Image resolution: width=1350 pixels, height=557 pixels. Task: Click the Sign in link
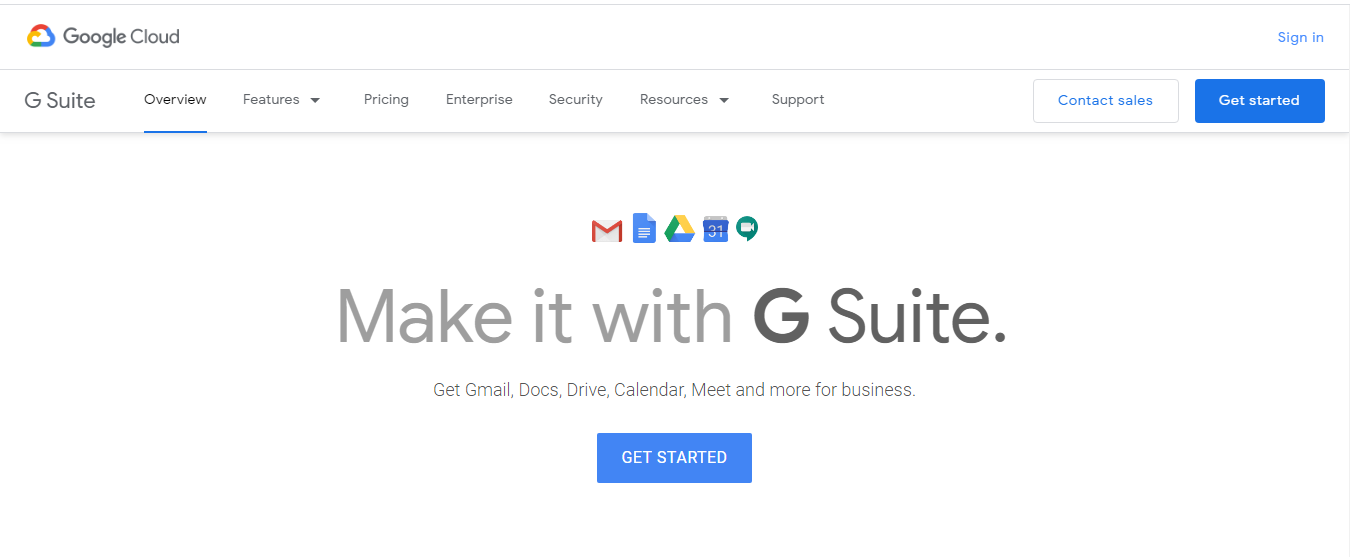(x=1300, y=37)
